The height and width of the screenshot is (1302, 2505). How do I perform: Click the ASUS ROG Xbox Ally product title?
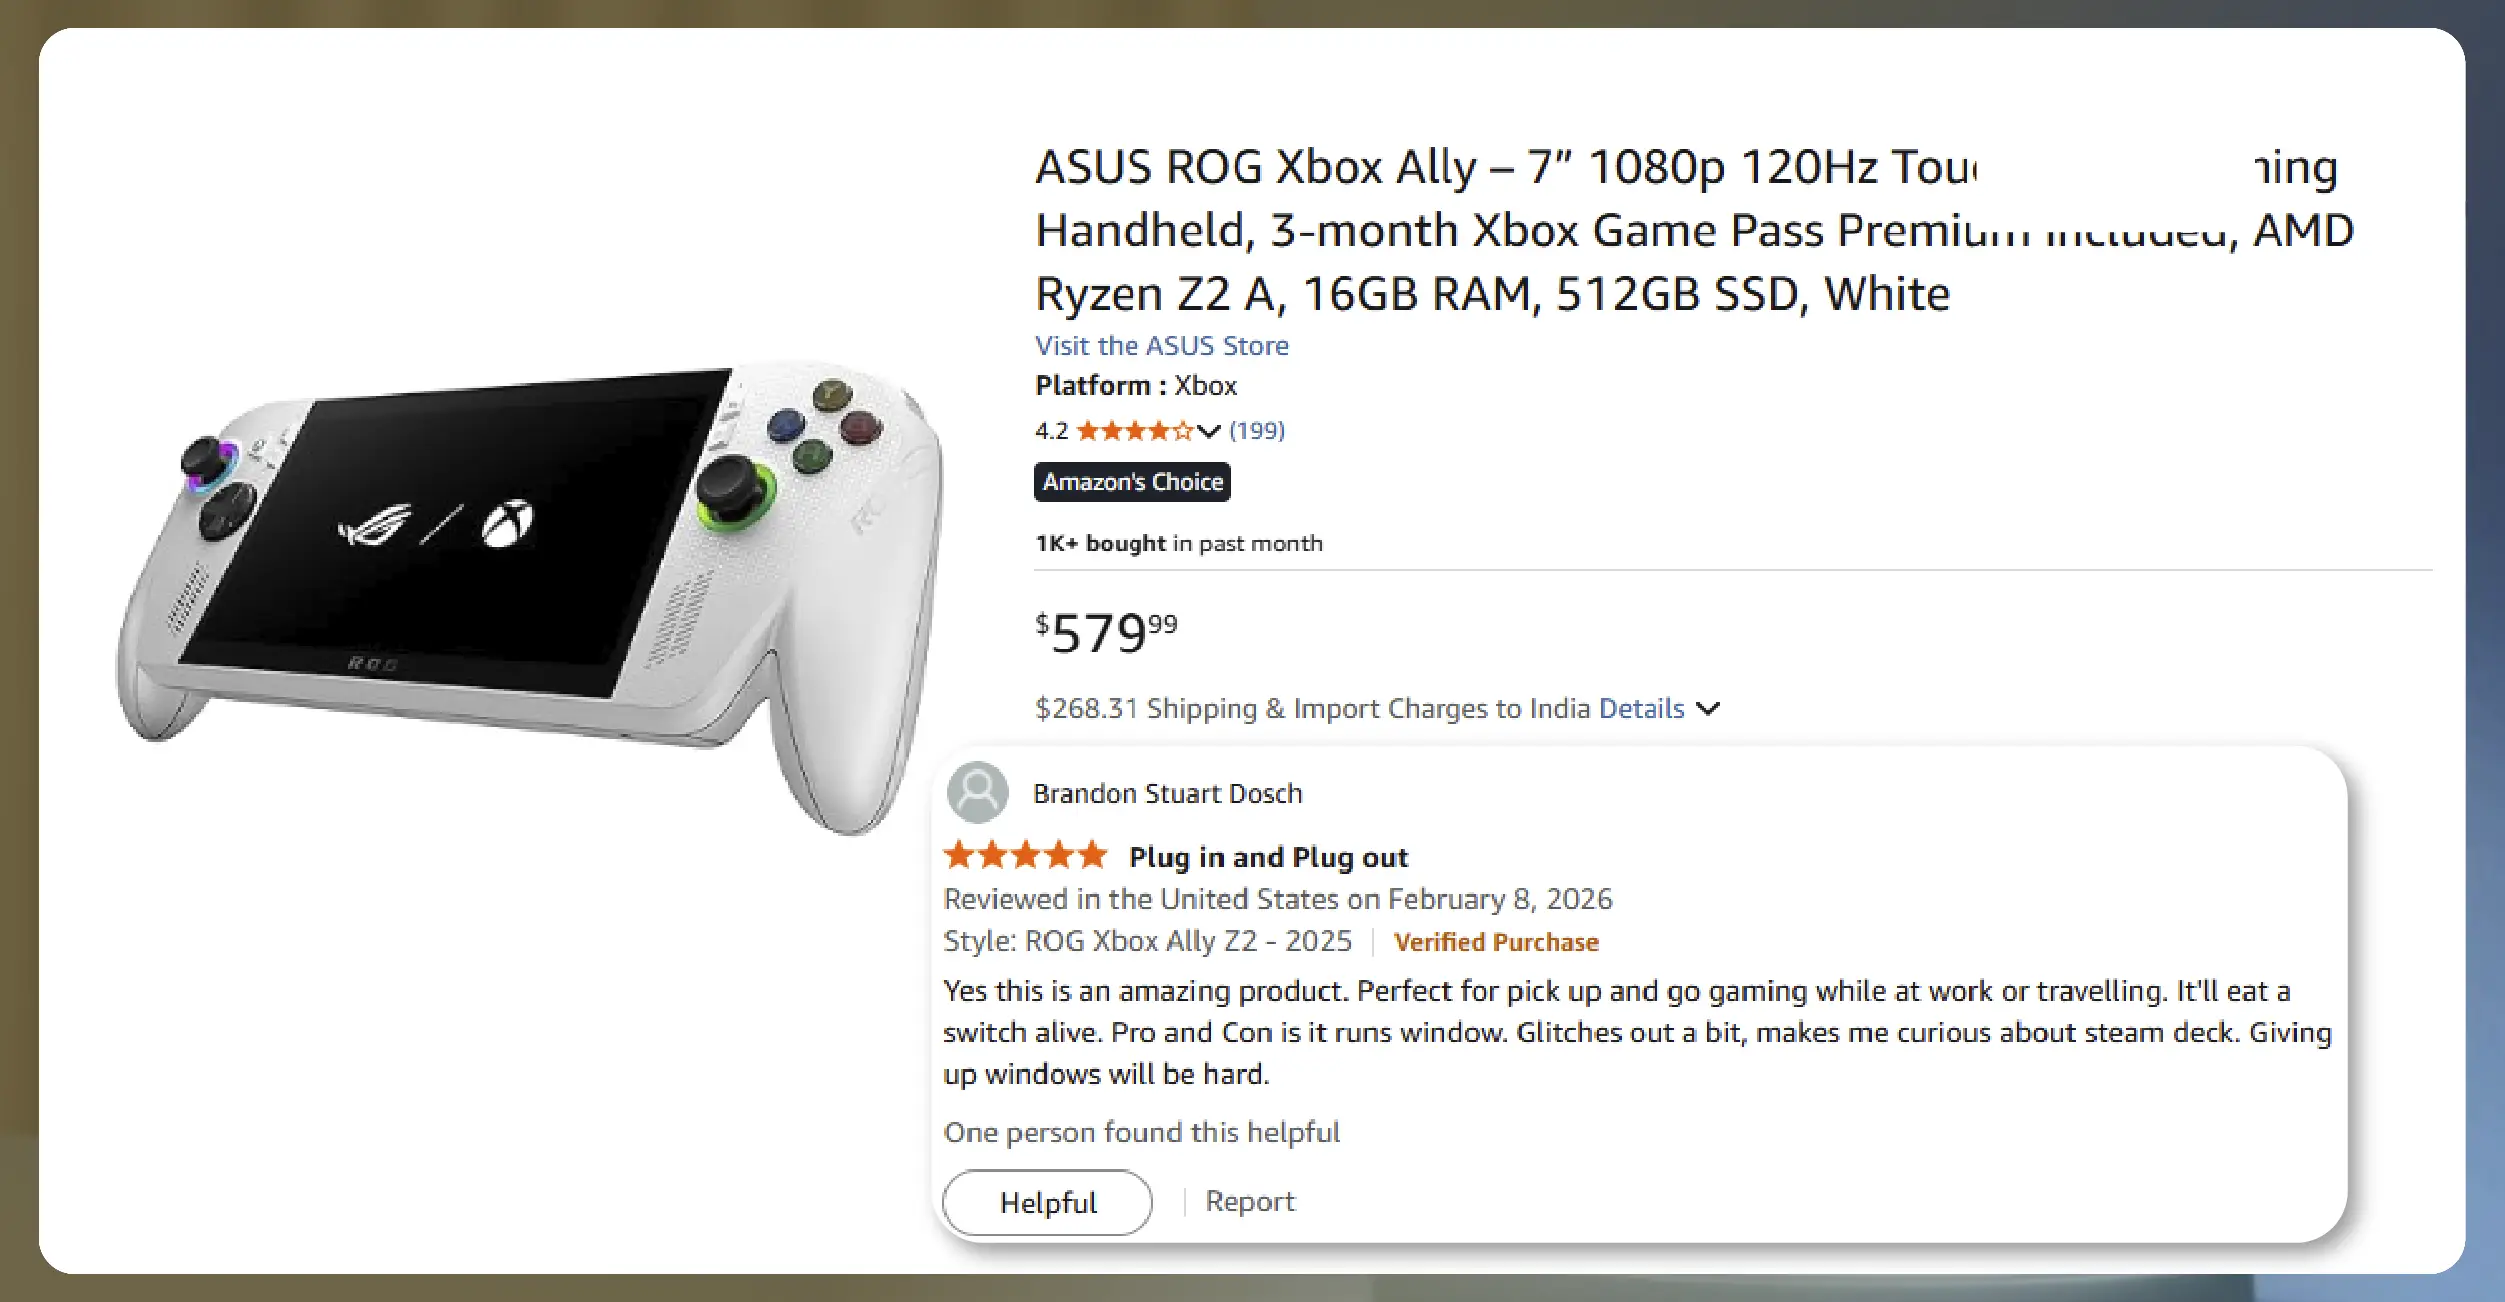coord(1492,230)
